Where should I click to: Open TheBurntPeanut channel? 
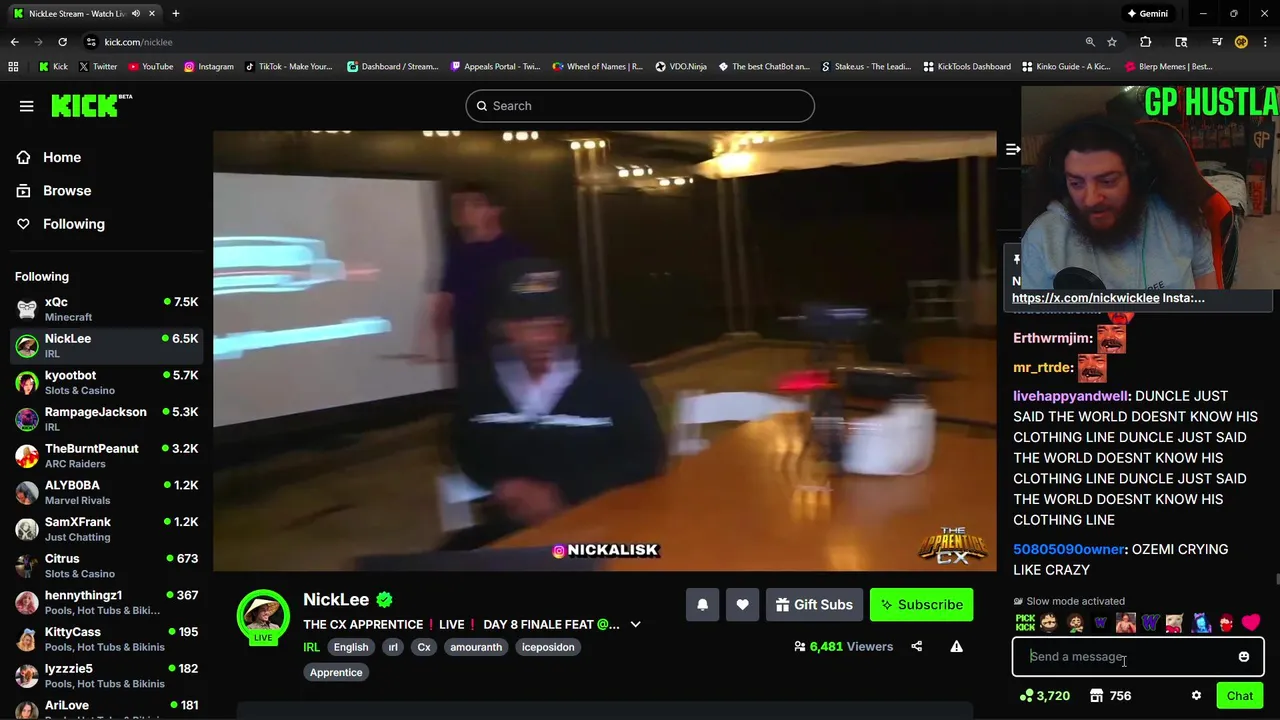point(106,456)
